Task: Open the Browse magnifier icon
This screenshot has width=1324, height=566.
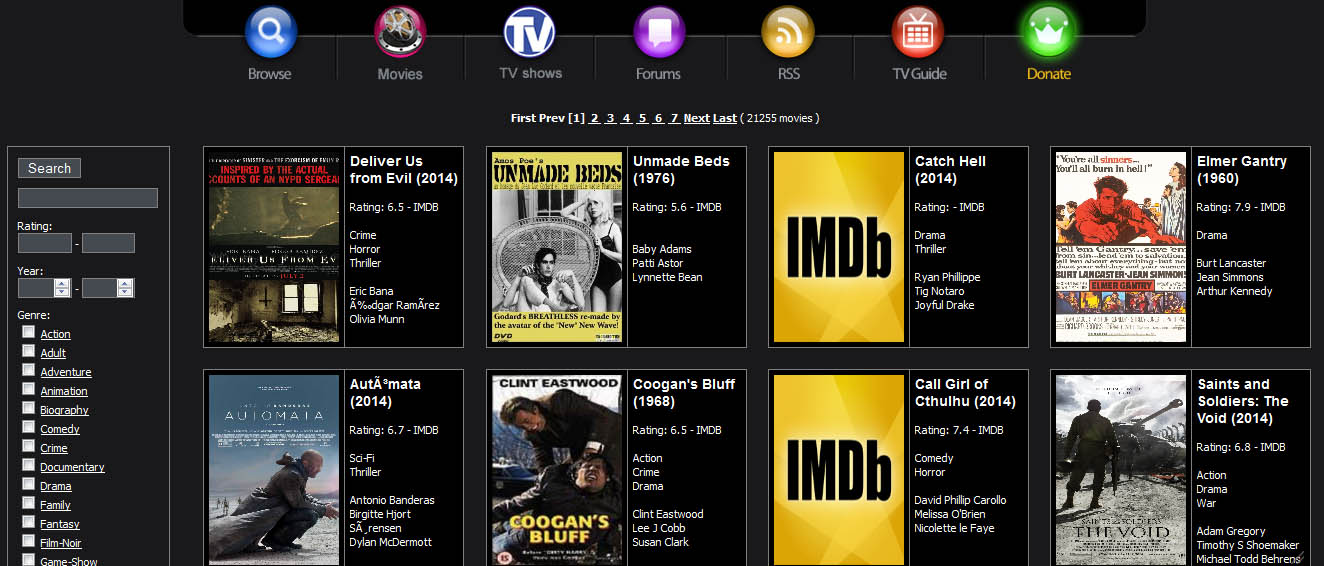Action: (270, 32)
